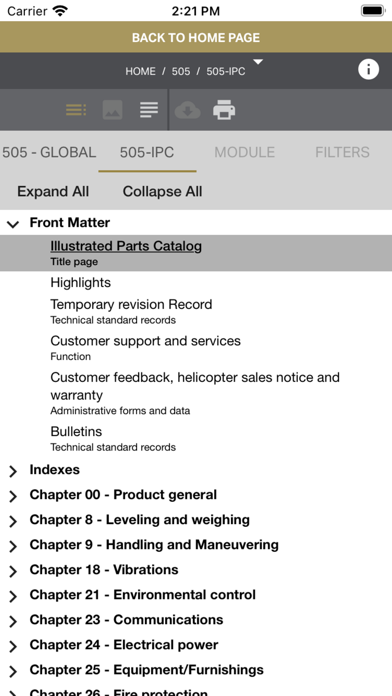Open the info circle icon

click(368, 70)
